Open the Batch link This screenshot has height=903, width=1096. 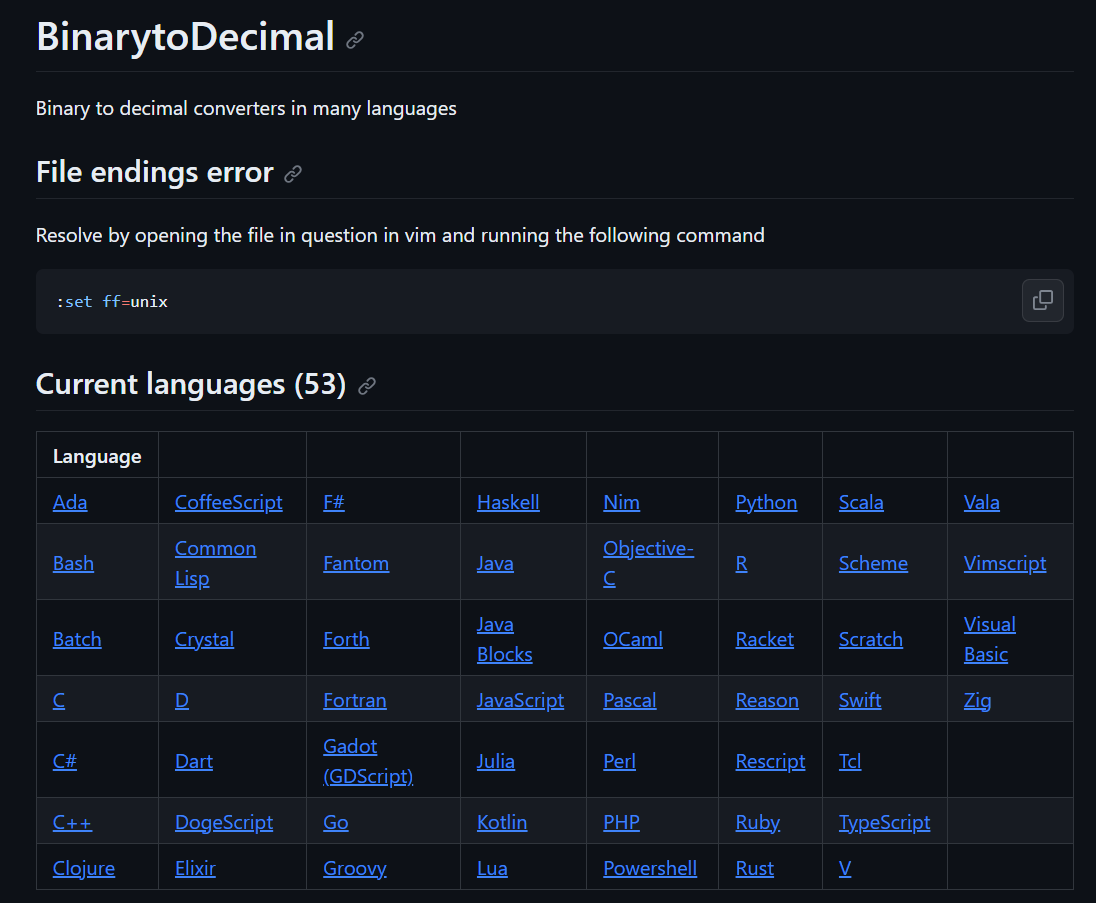point(77,640)
